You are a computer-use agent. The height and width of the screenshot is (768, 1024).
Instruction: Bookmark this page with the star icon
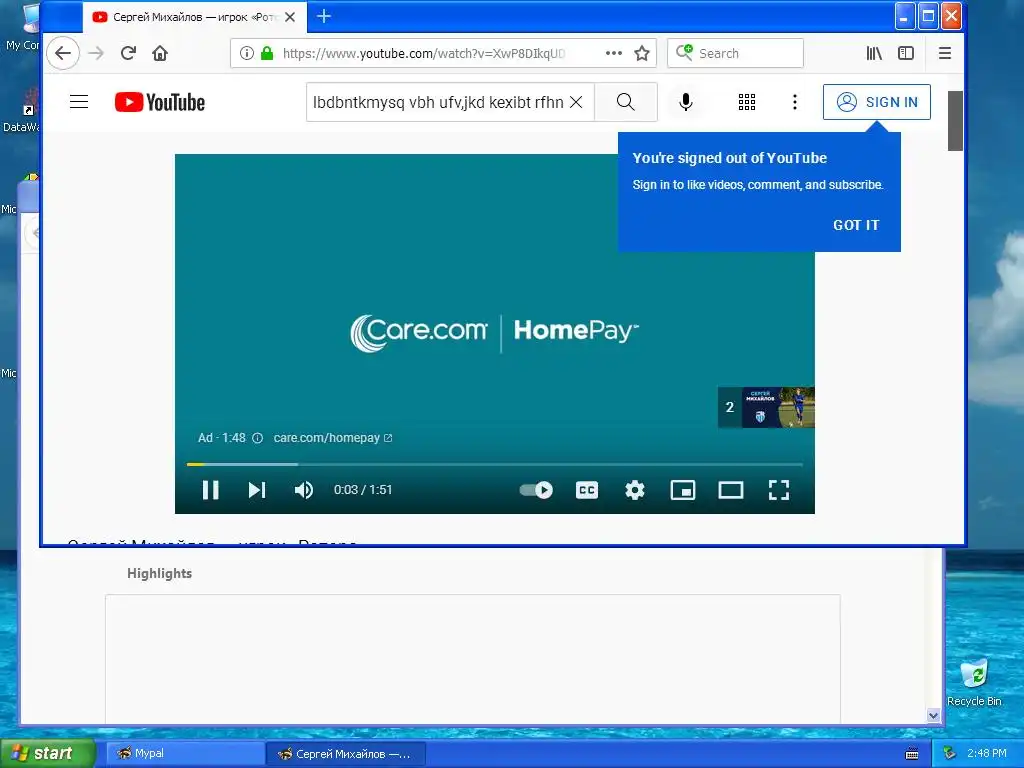pyautogui.click(x=642, y=54)
